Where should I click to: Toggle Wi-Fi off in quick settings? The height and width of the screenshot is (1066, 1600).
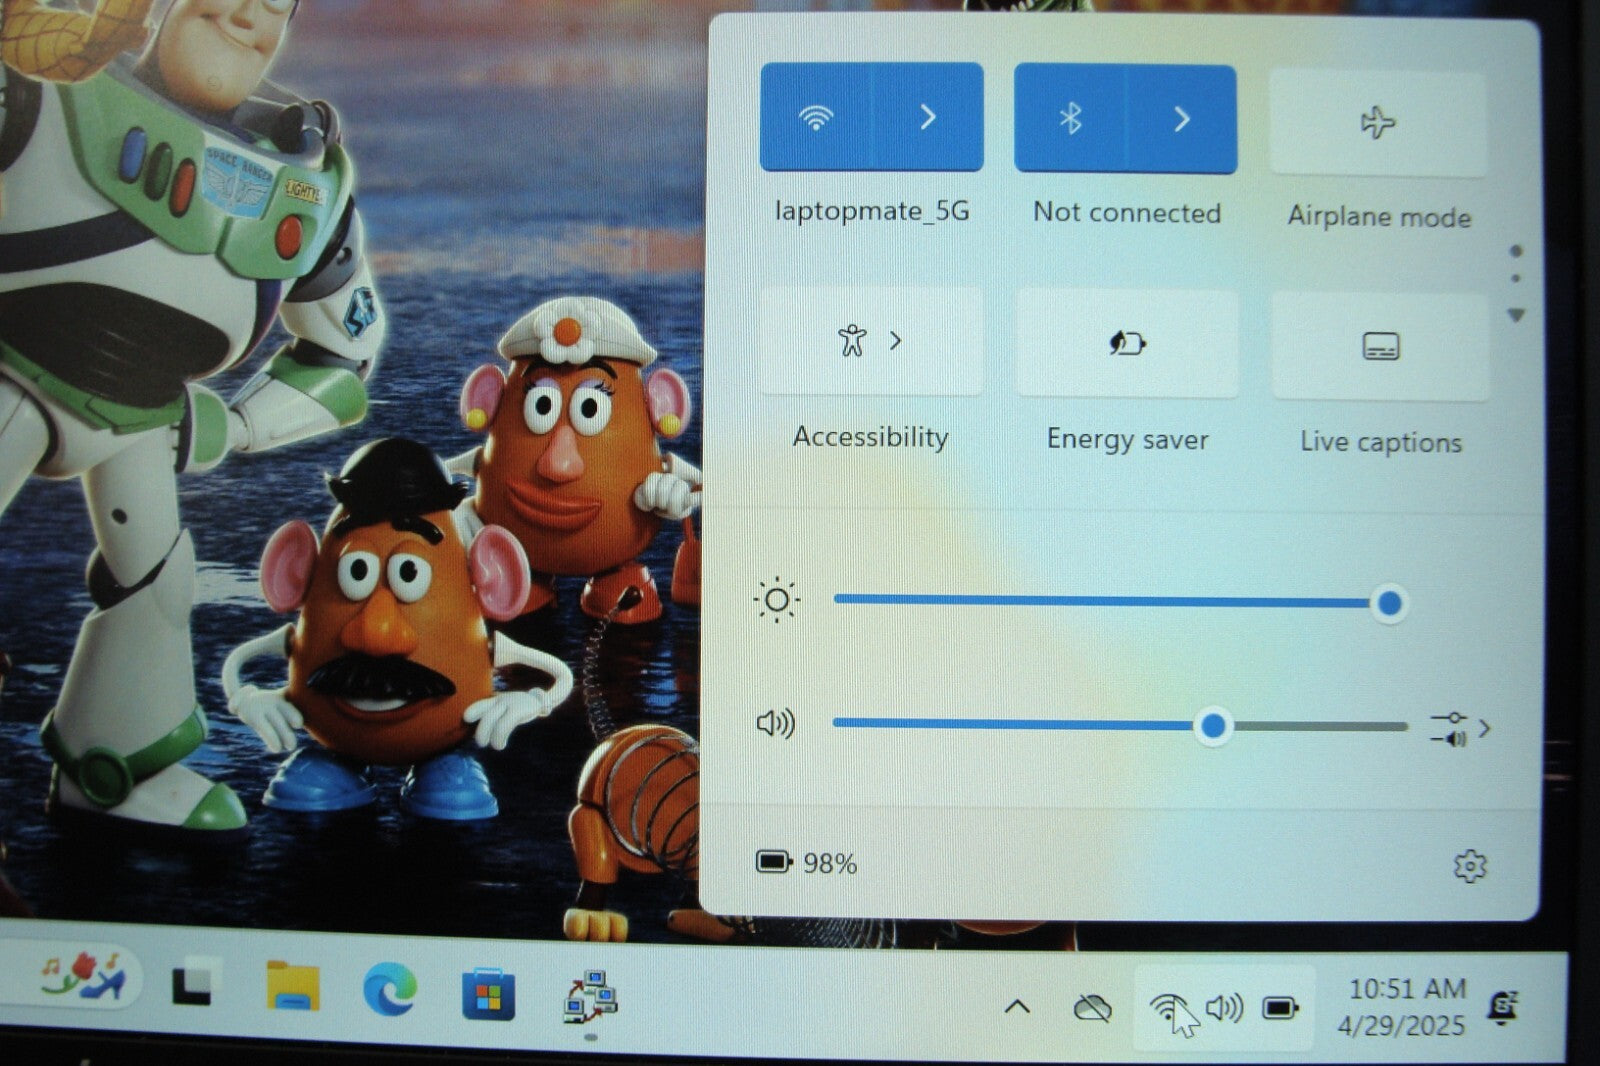[x=816, y=118]
